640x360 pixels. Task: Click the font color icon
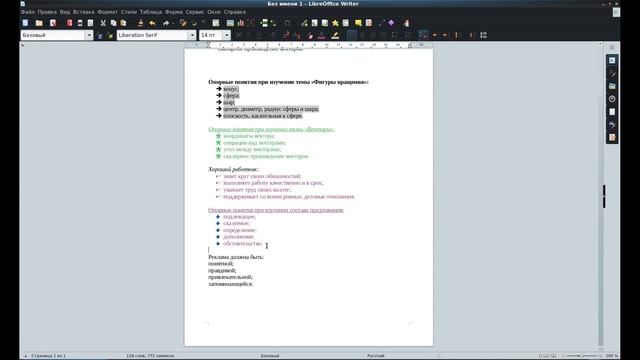[x=321, y=36]
